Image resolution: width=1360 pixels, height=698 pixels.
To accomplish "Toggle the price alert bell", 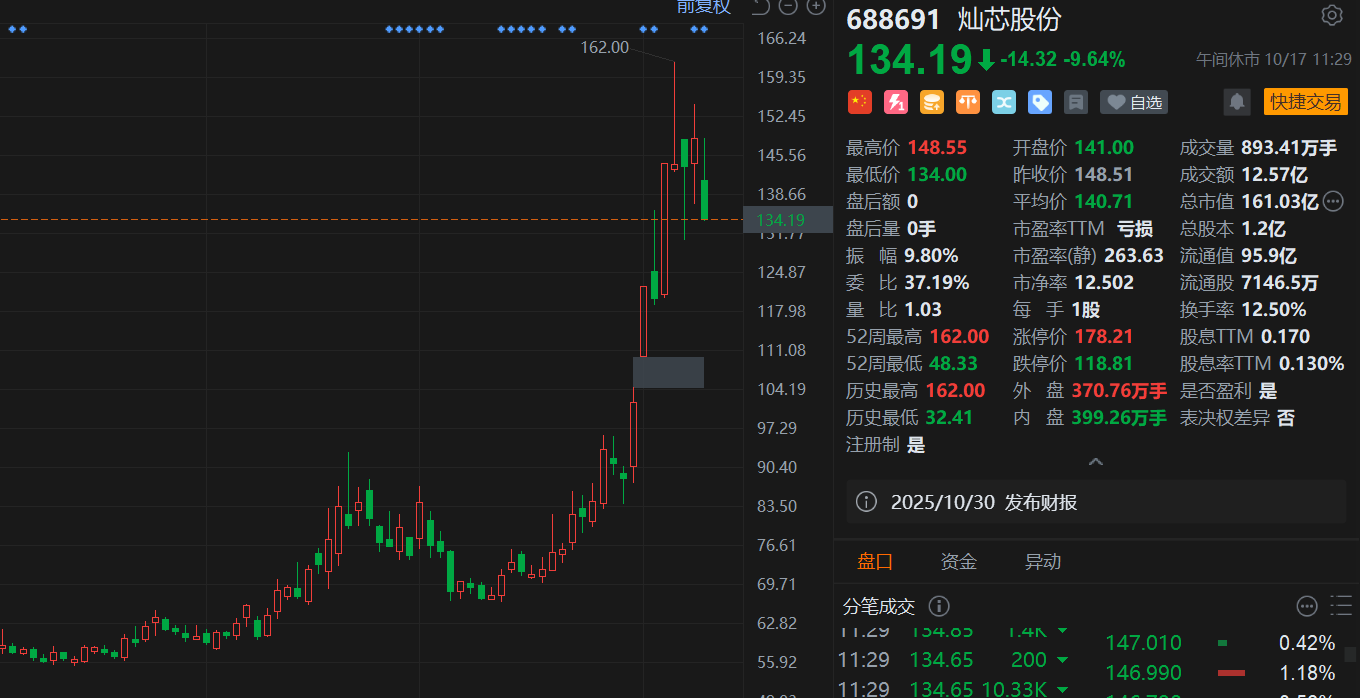I will (1237, 102).
